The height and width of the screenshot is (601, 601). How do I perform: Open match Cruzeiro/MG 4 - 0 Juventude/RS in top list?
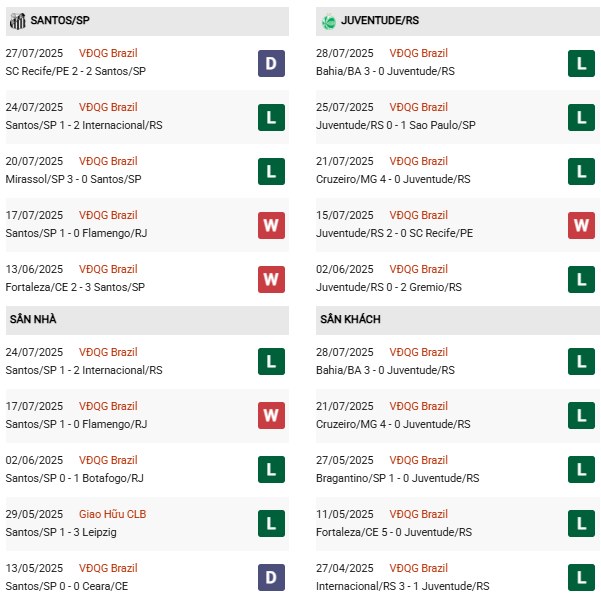389,179
